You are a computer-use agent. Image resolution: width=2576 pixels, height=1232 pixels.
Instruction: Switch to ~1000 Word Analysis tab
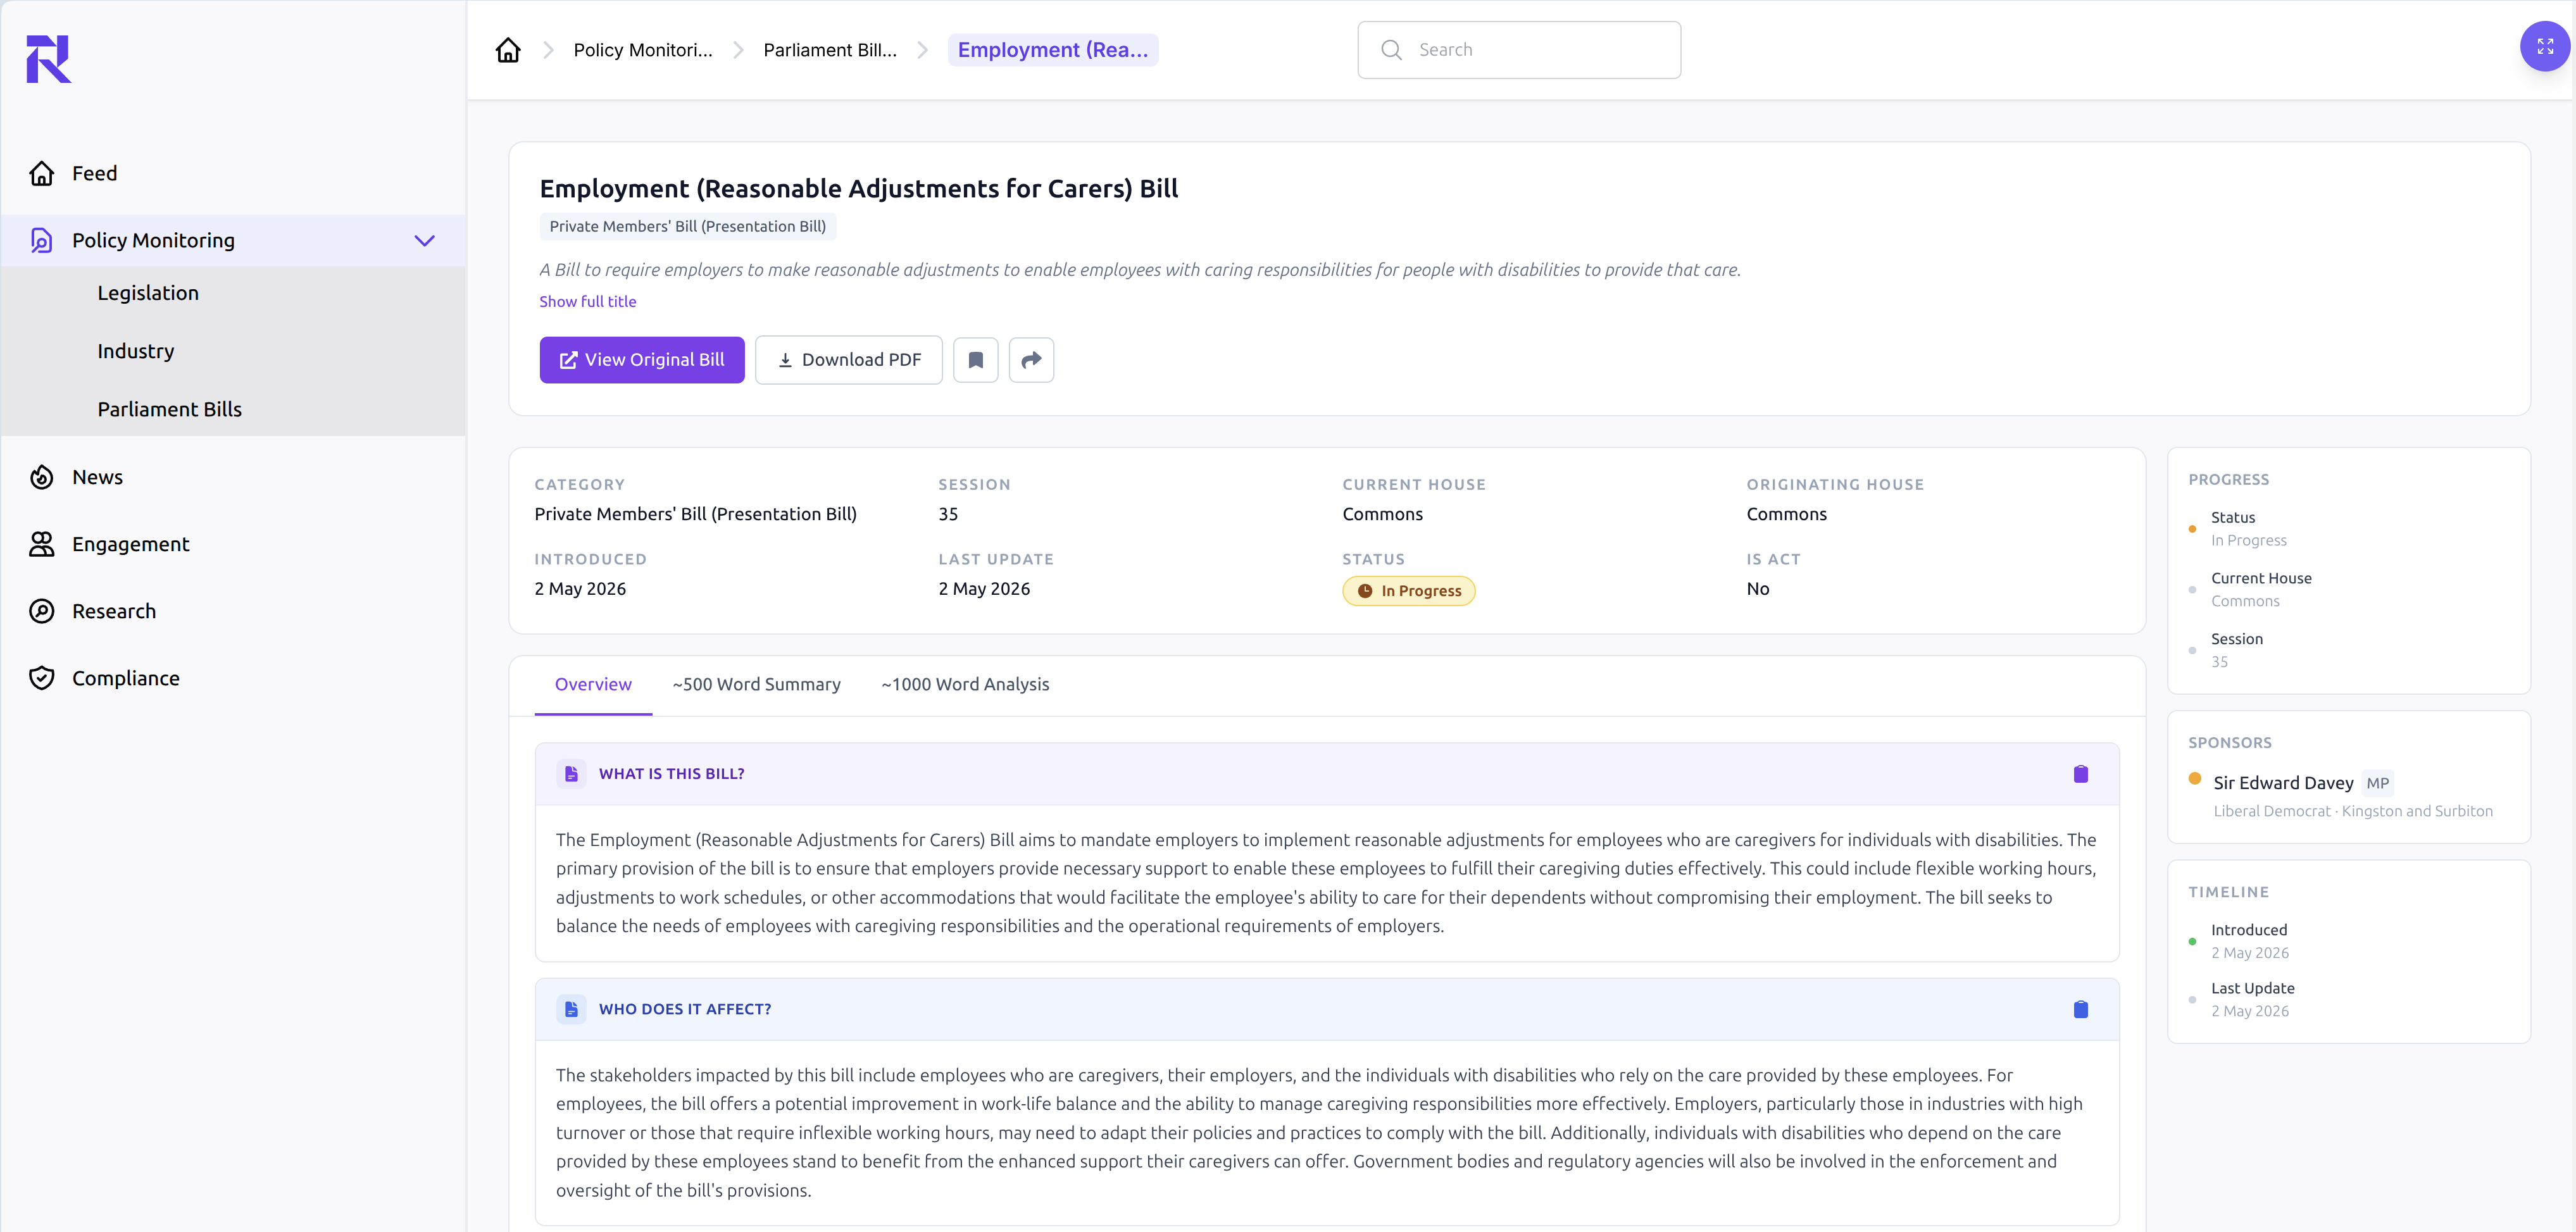point(965,684)
